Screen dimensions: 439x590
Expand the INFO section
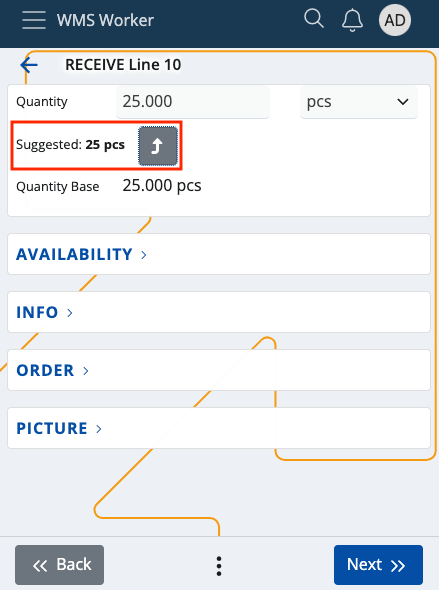219,312
